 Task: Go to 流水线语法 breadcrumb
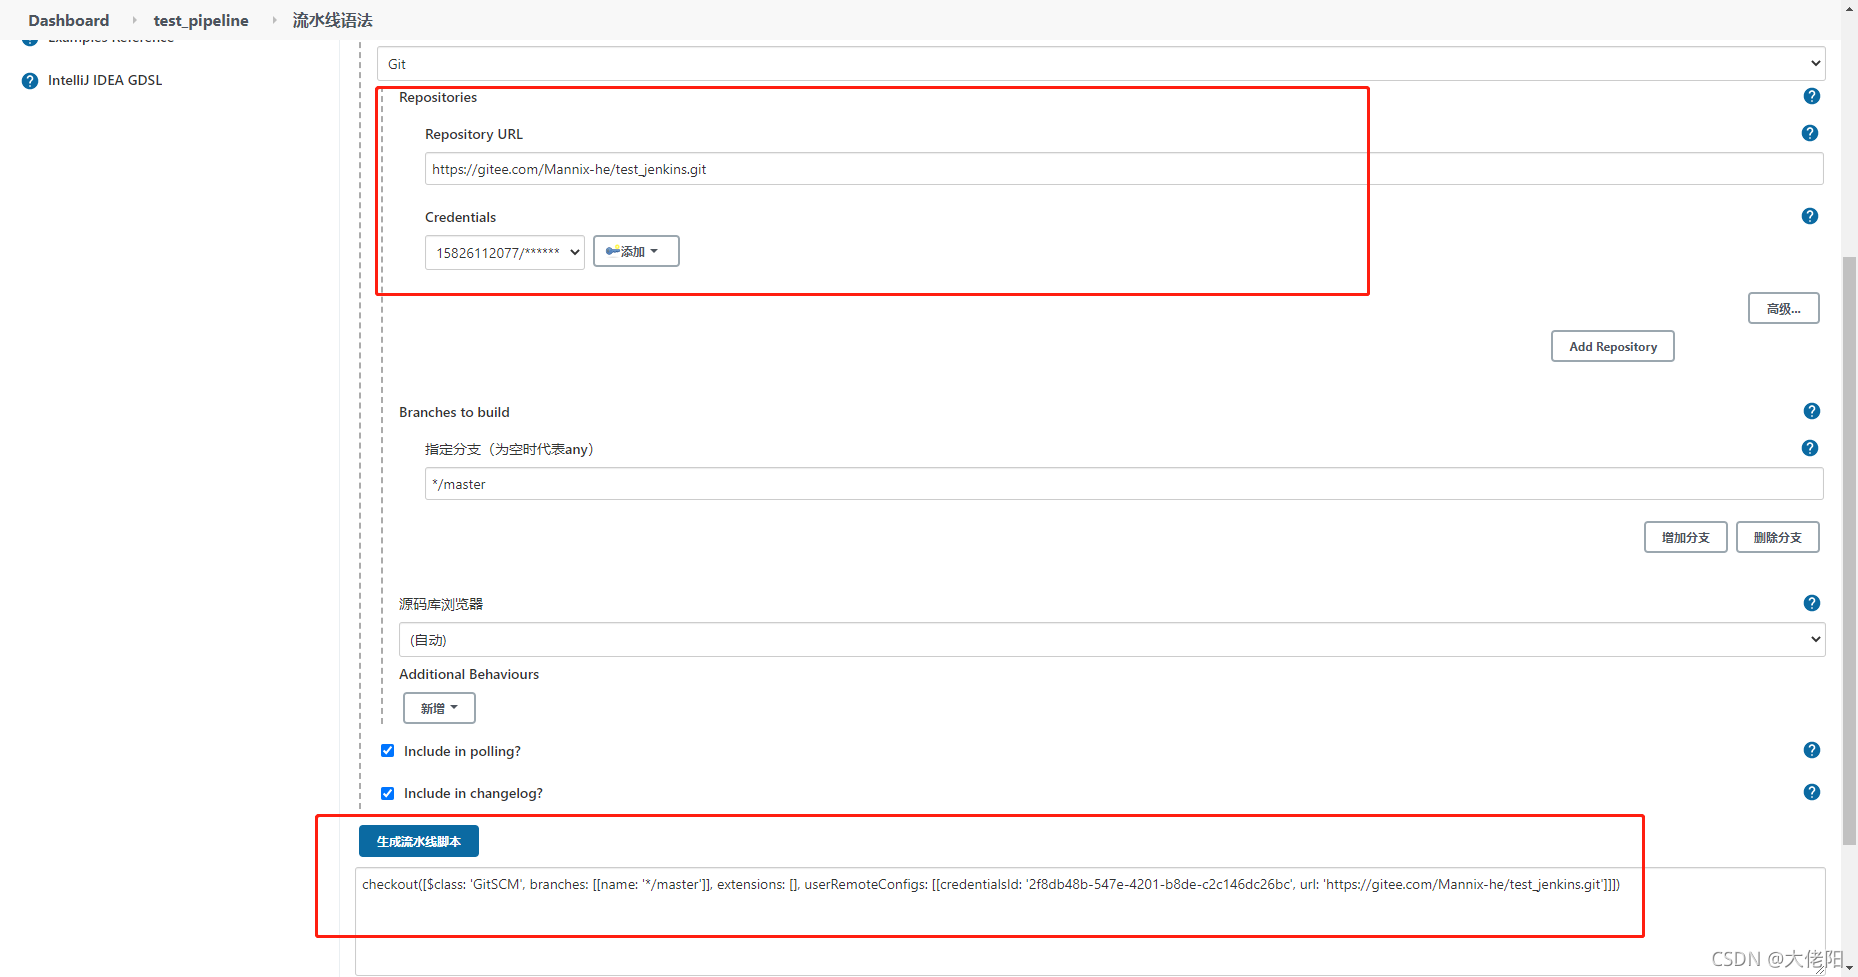point(333,20)
